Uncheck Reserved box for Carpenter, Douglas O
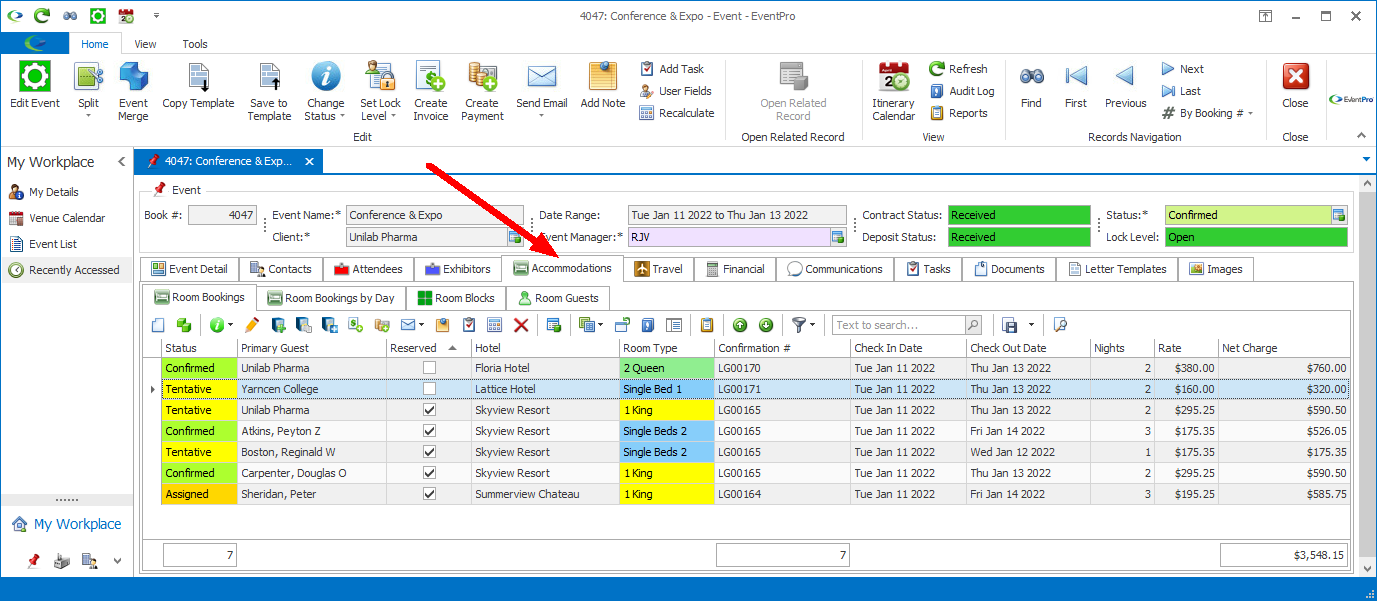The image size is (1377, 601). pos(430,473)
